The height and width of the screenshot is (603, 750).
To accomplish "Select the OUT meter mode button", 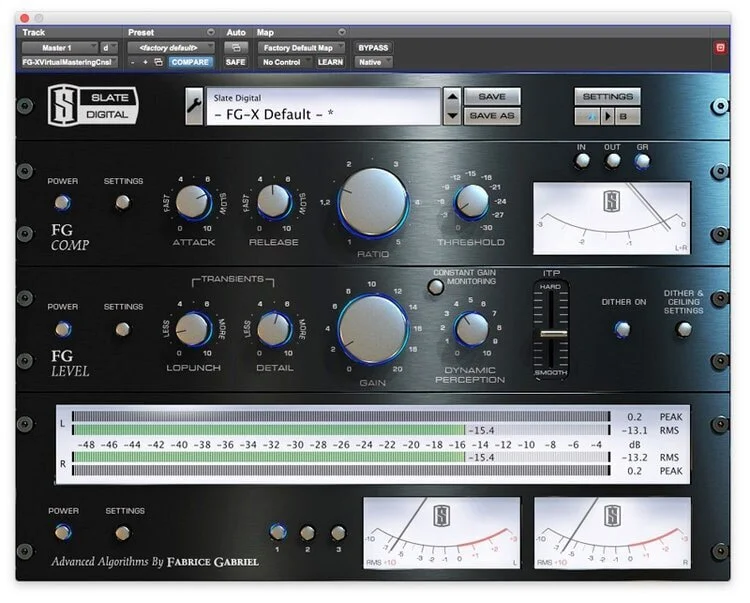I will click(x=613, y=161).
